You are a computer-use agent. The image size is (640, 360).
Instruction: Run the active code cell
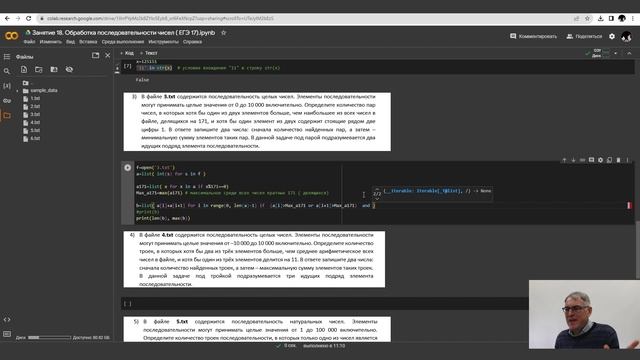(128, 168)
